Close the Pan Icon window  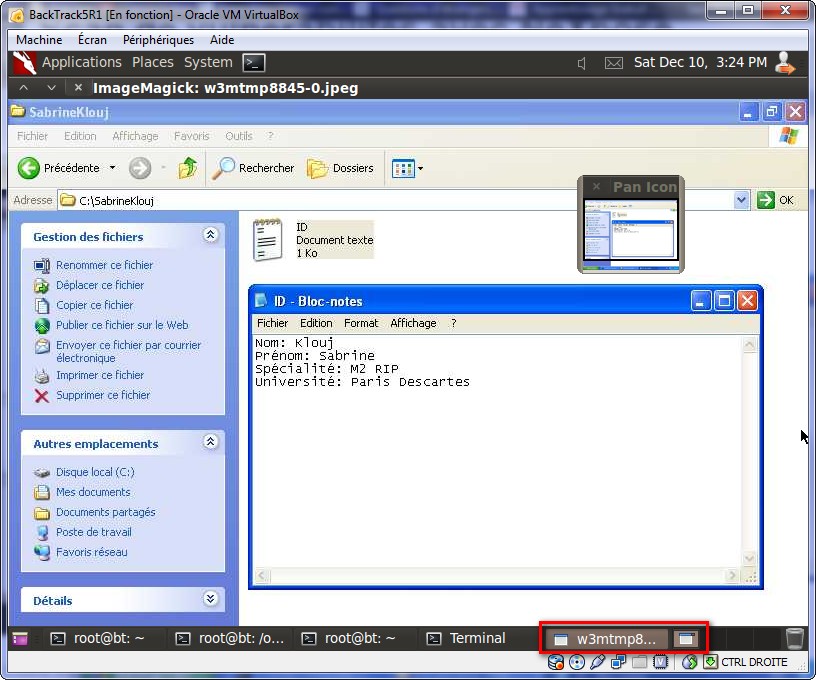point(596,186)
